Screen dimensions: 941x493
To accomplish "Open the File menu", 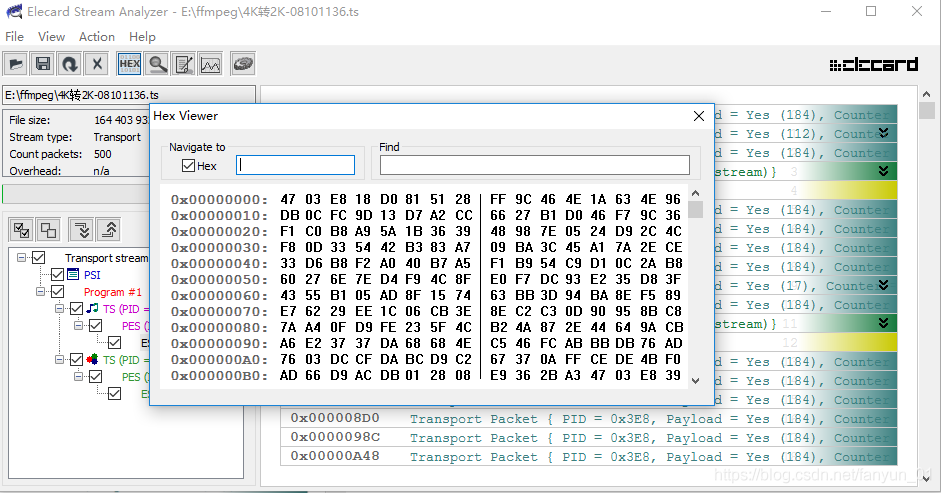I will [x=14, y=37].
